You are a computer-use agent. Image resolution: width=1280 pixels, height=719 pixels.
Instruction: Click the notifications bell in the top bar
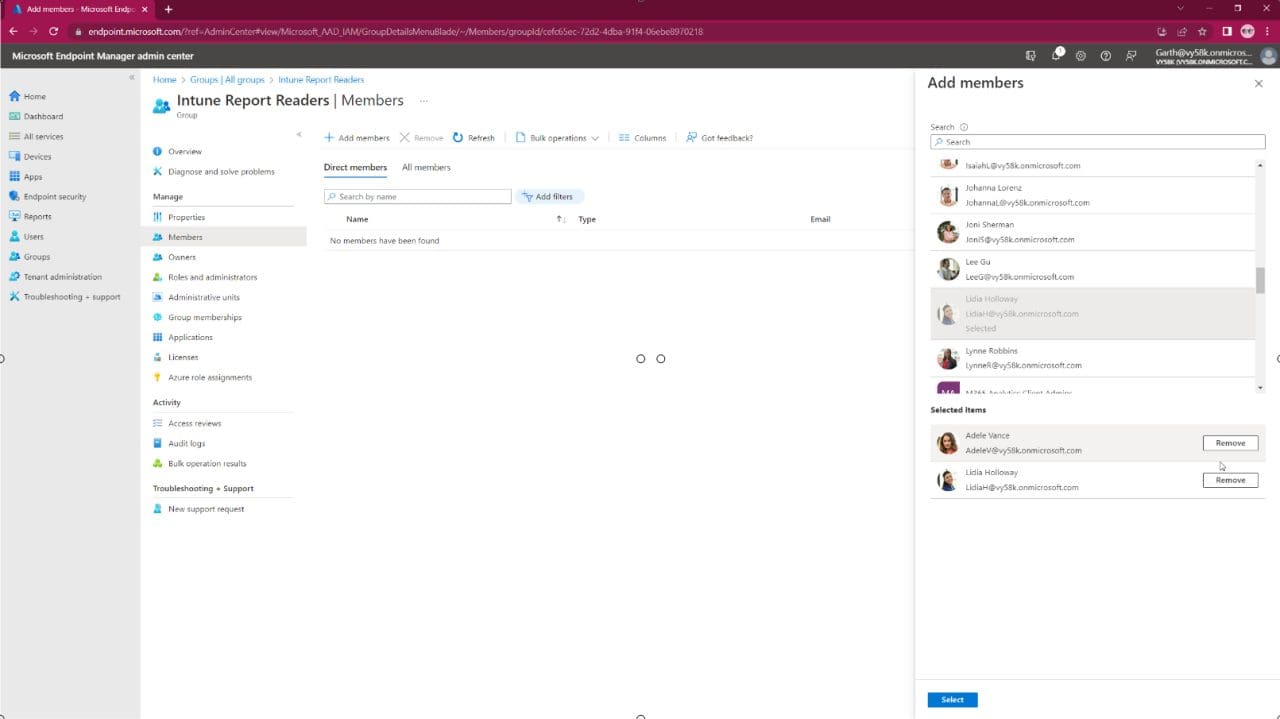(1056, 56)
